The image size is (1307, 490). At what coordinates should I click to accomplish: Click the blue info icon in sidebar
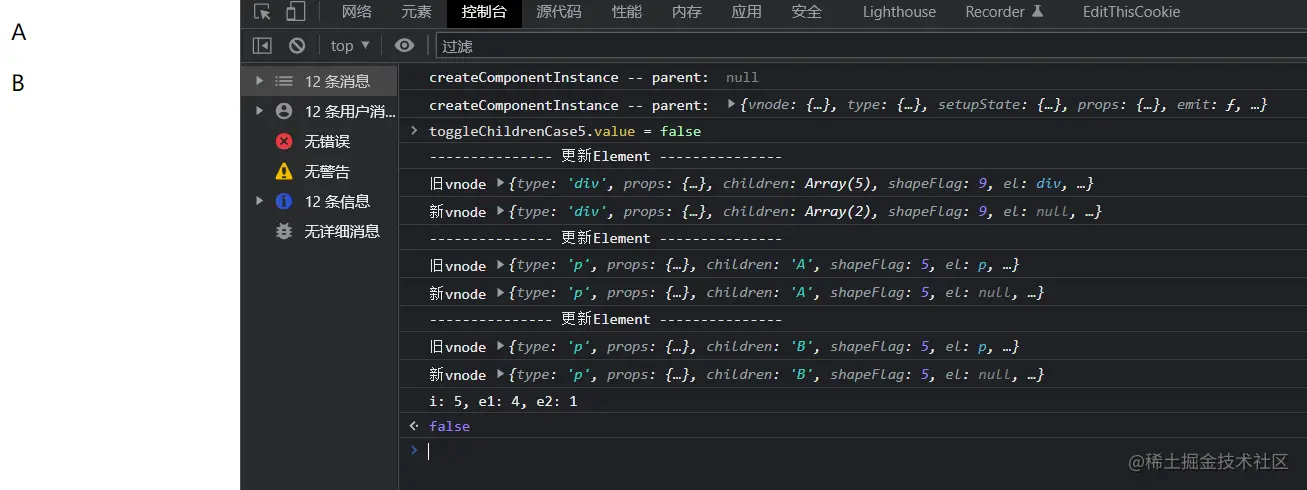coord(284,201)
